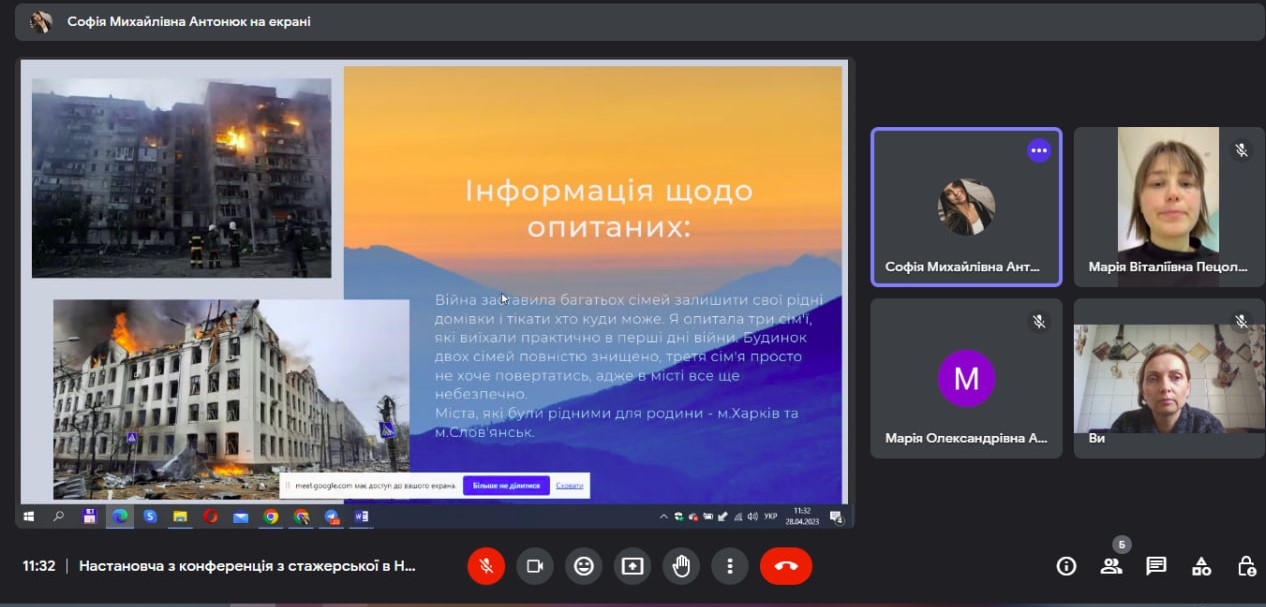Turn on your camera
The height and width of the screenshot is (607, 1266).
[x=534, y=565]
